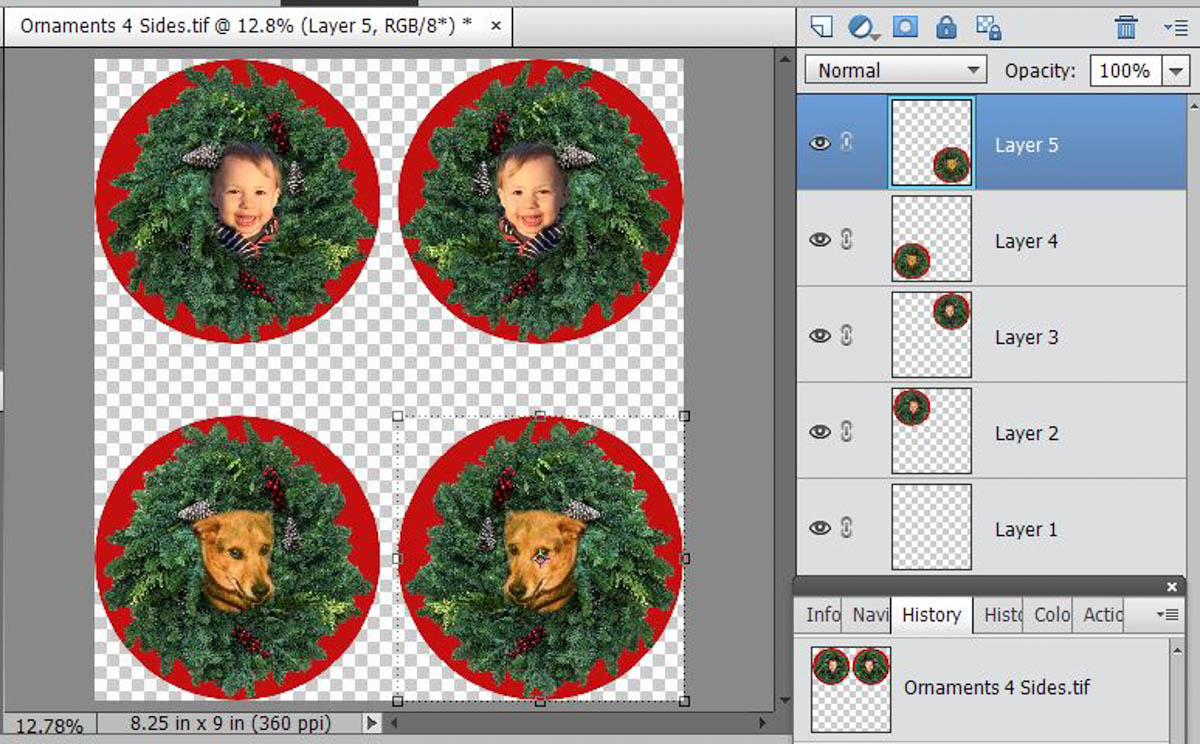Viewport: 1200px width, 744px height.
Task: Select the Layer 3 name label
Action: pyautogui.click(x=1026, y=338)
